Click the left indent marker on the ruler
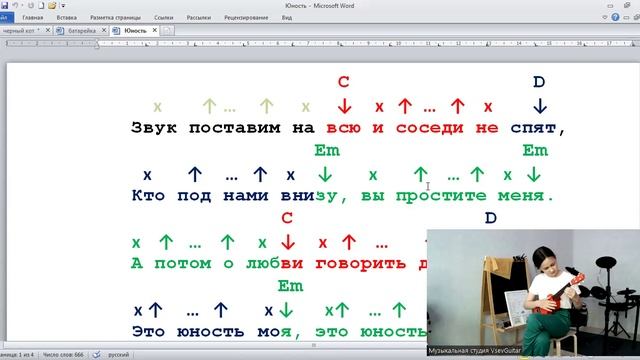The image size is (640, 360). coord(97,44)
